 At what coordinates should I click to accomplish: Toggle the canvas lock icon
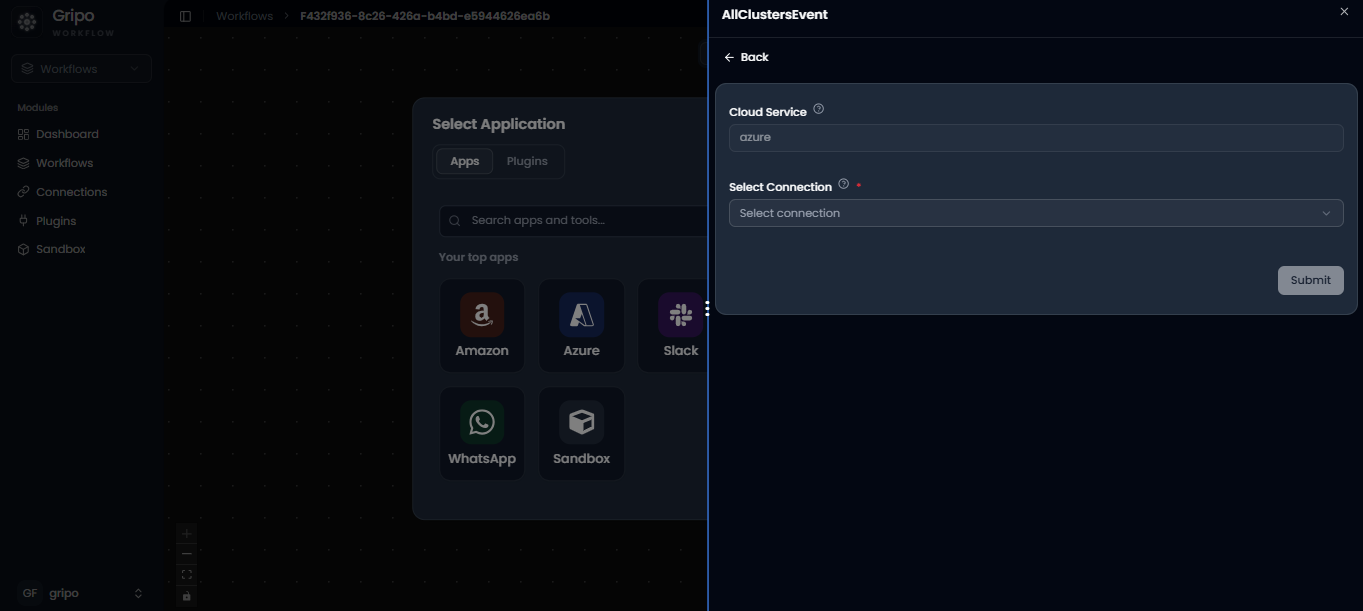[x=186, y=596]
